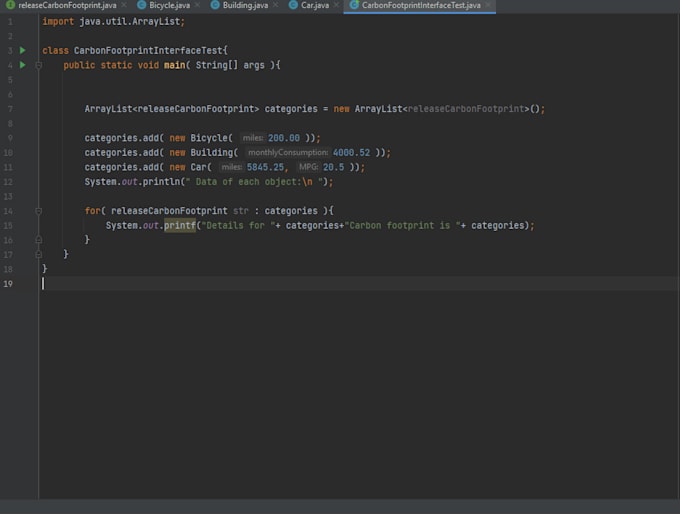Click the string "Details for " on line 15
Viewport: 680px width, 514px height.
(238, 226)
